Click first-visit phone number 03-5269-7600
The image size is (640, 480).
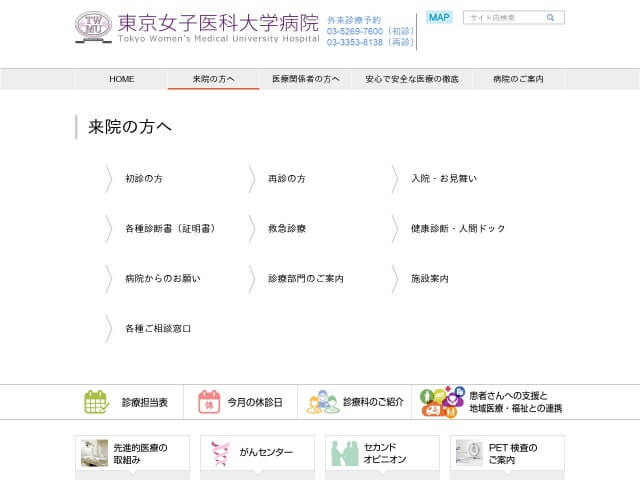(x=355, y=31)
